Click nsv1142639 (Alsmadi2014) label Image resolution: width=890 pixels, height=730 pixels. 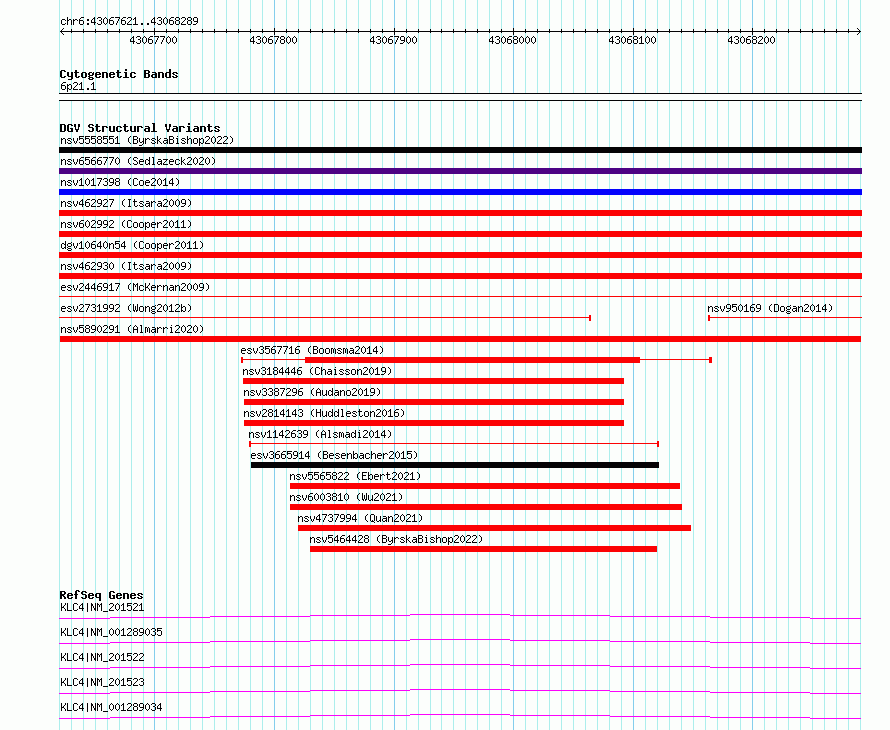click(320, 434)
